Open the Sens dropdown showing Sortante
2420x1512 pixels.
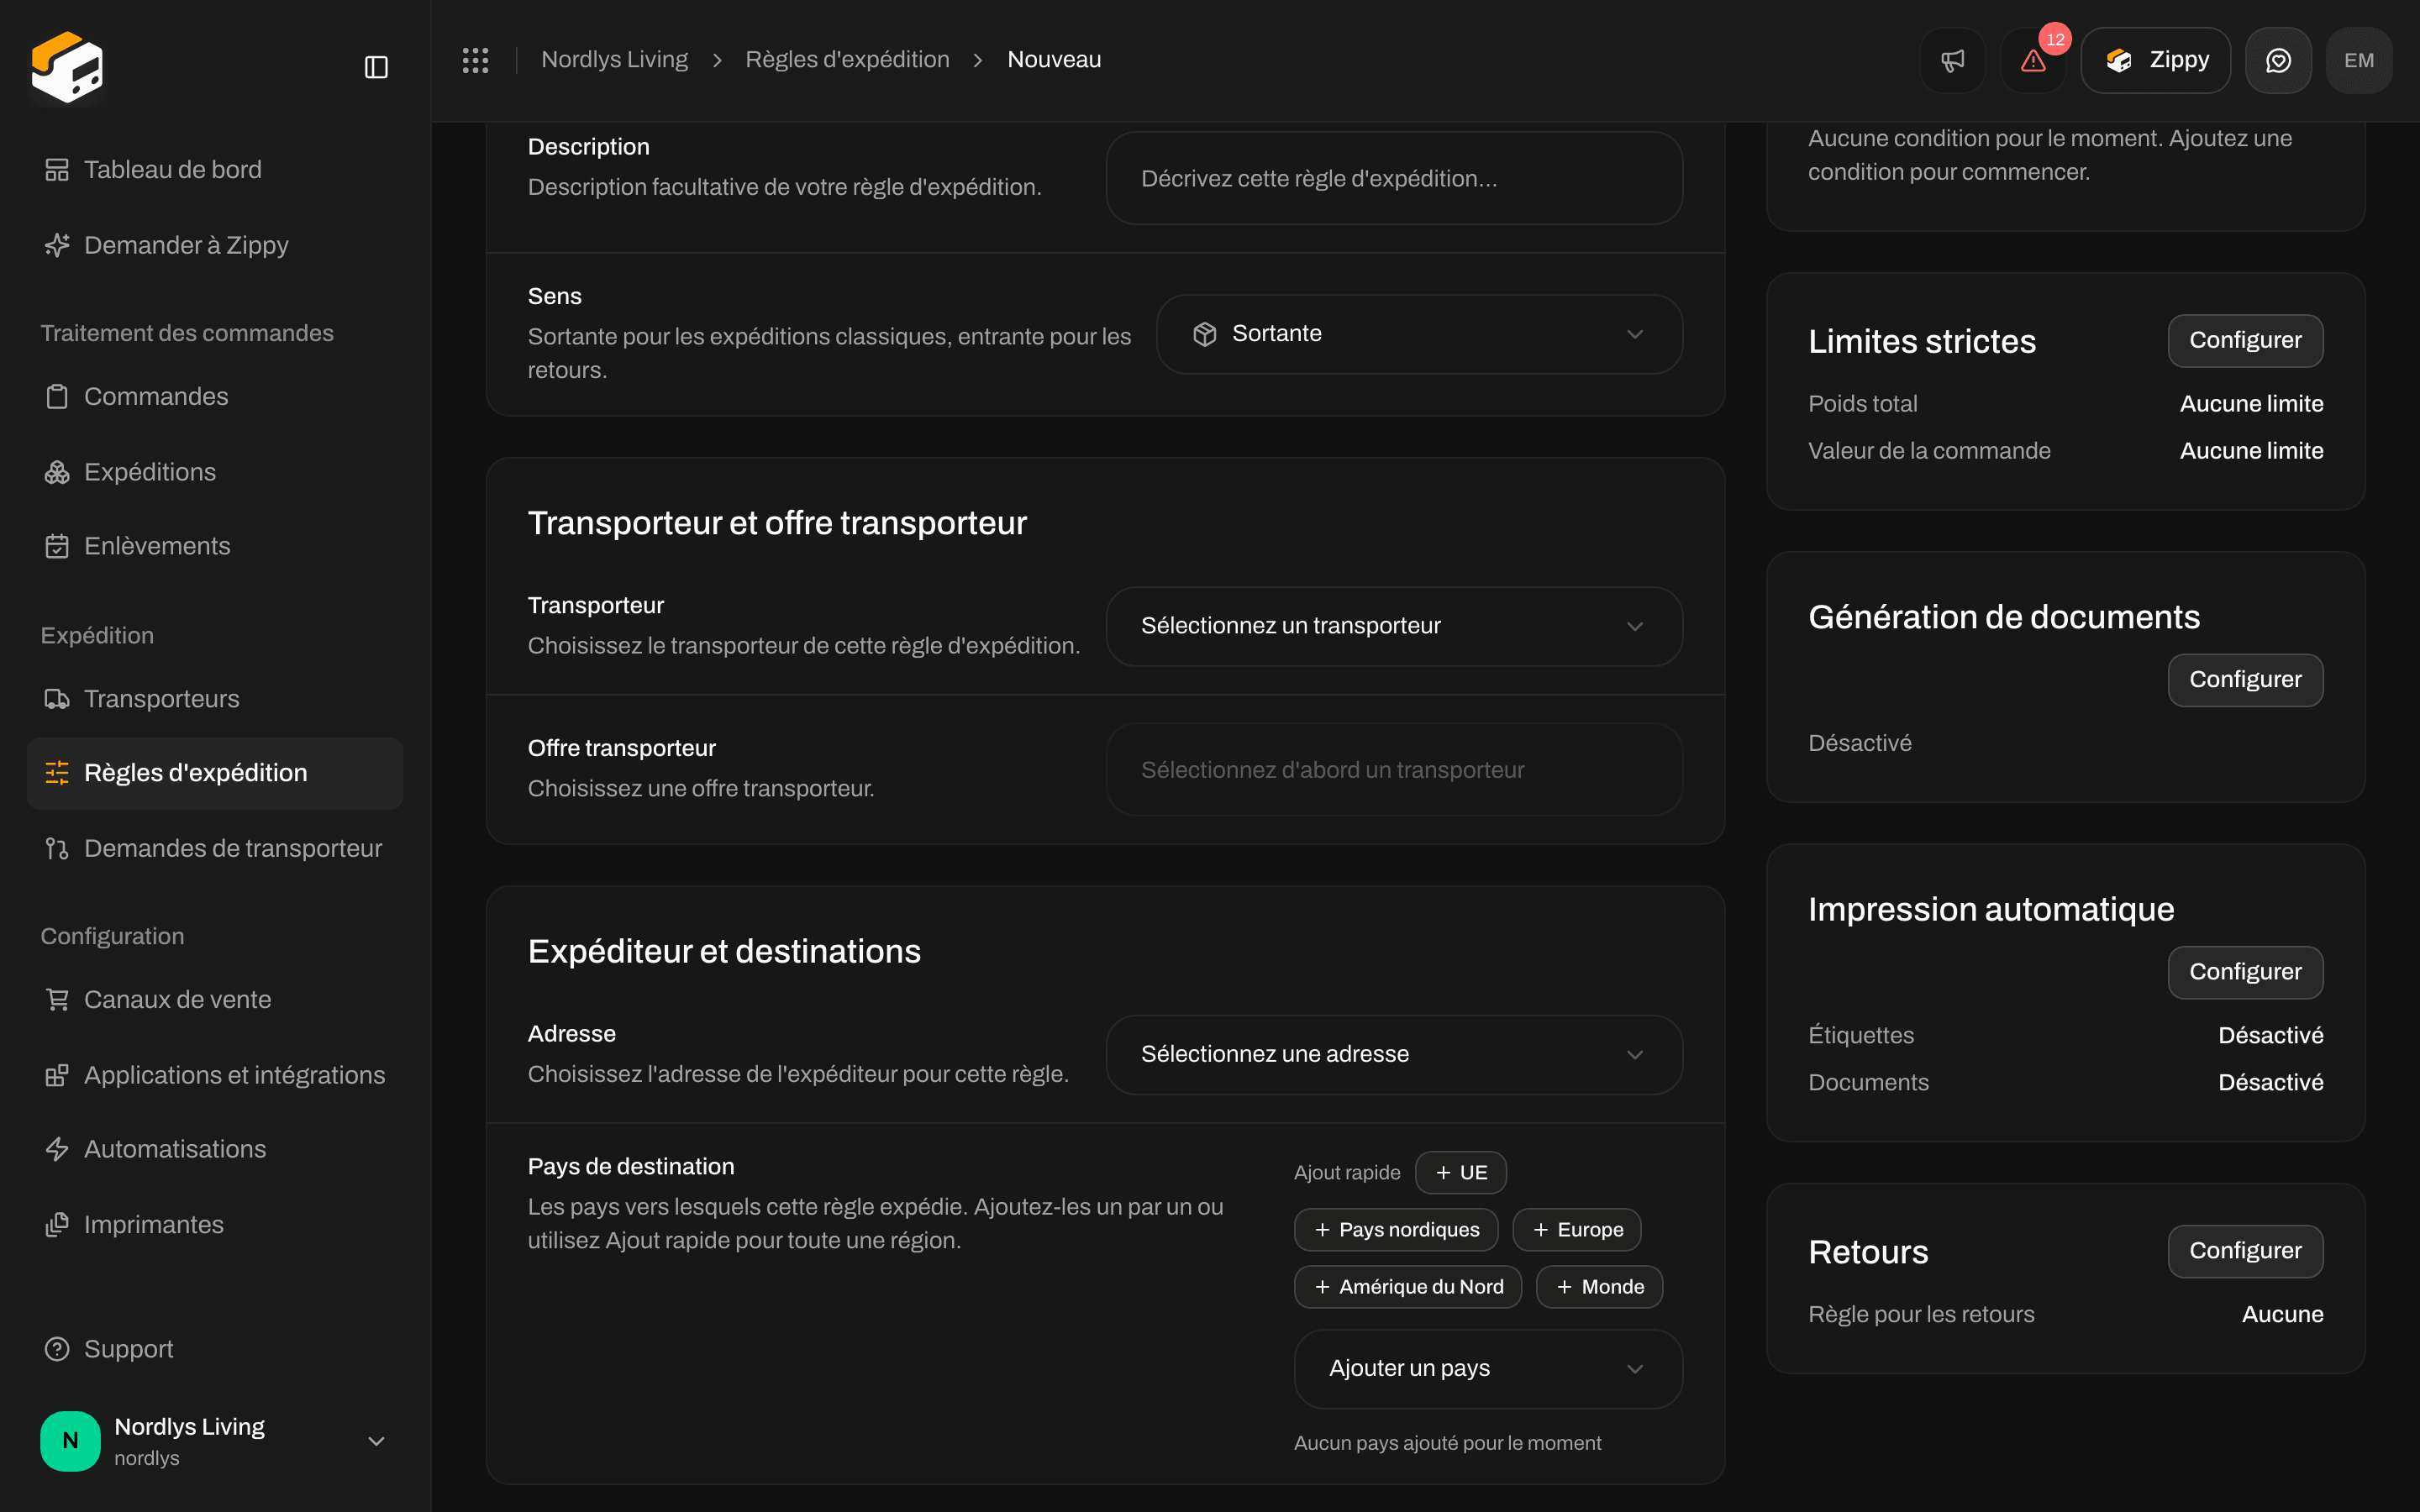point(1419,334)
